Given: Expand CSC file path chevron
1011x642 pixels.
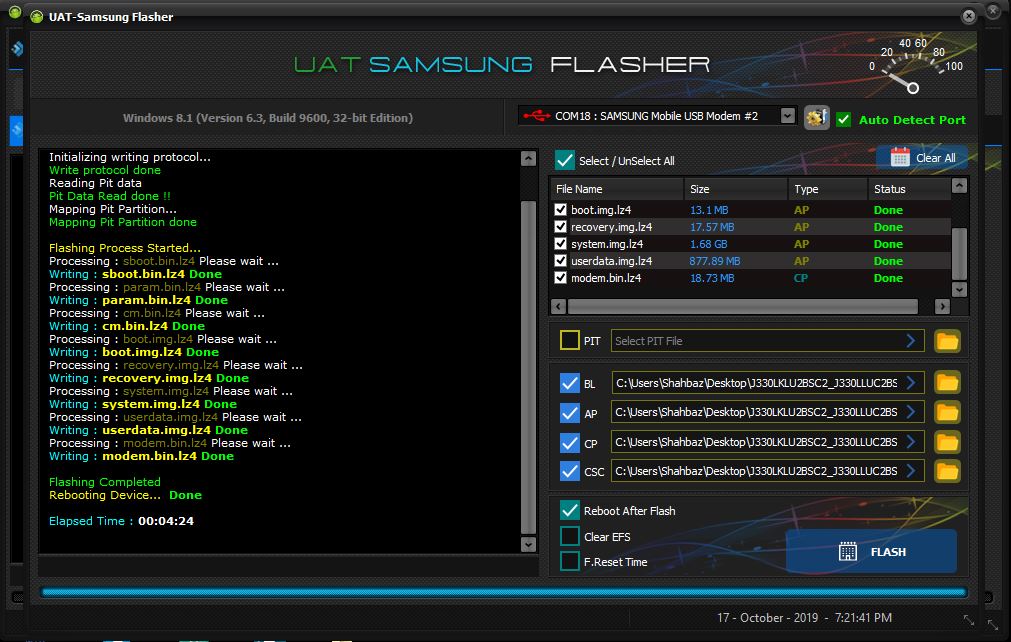Looking at the screenshot, I should click(910, 471).
